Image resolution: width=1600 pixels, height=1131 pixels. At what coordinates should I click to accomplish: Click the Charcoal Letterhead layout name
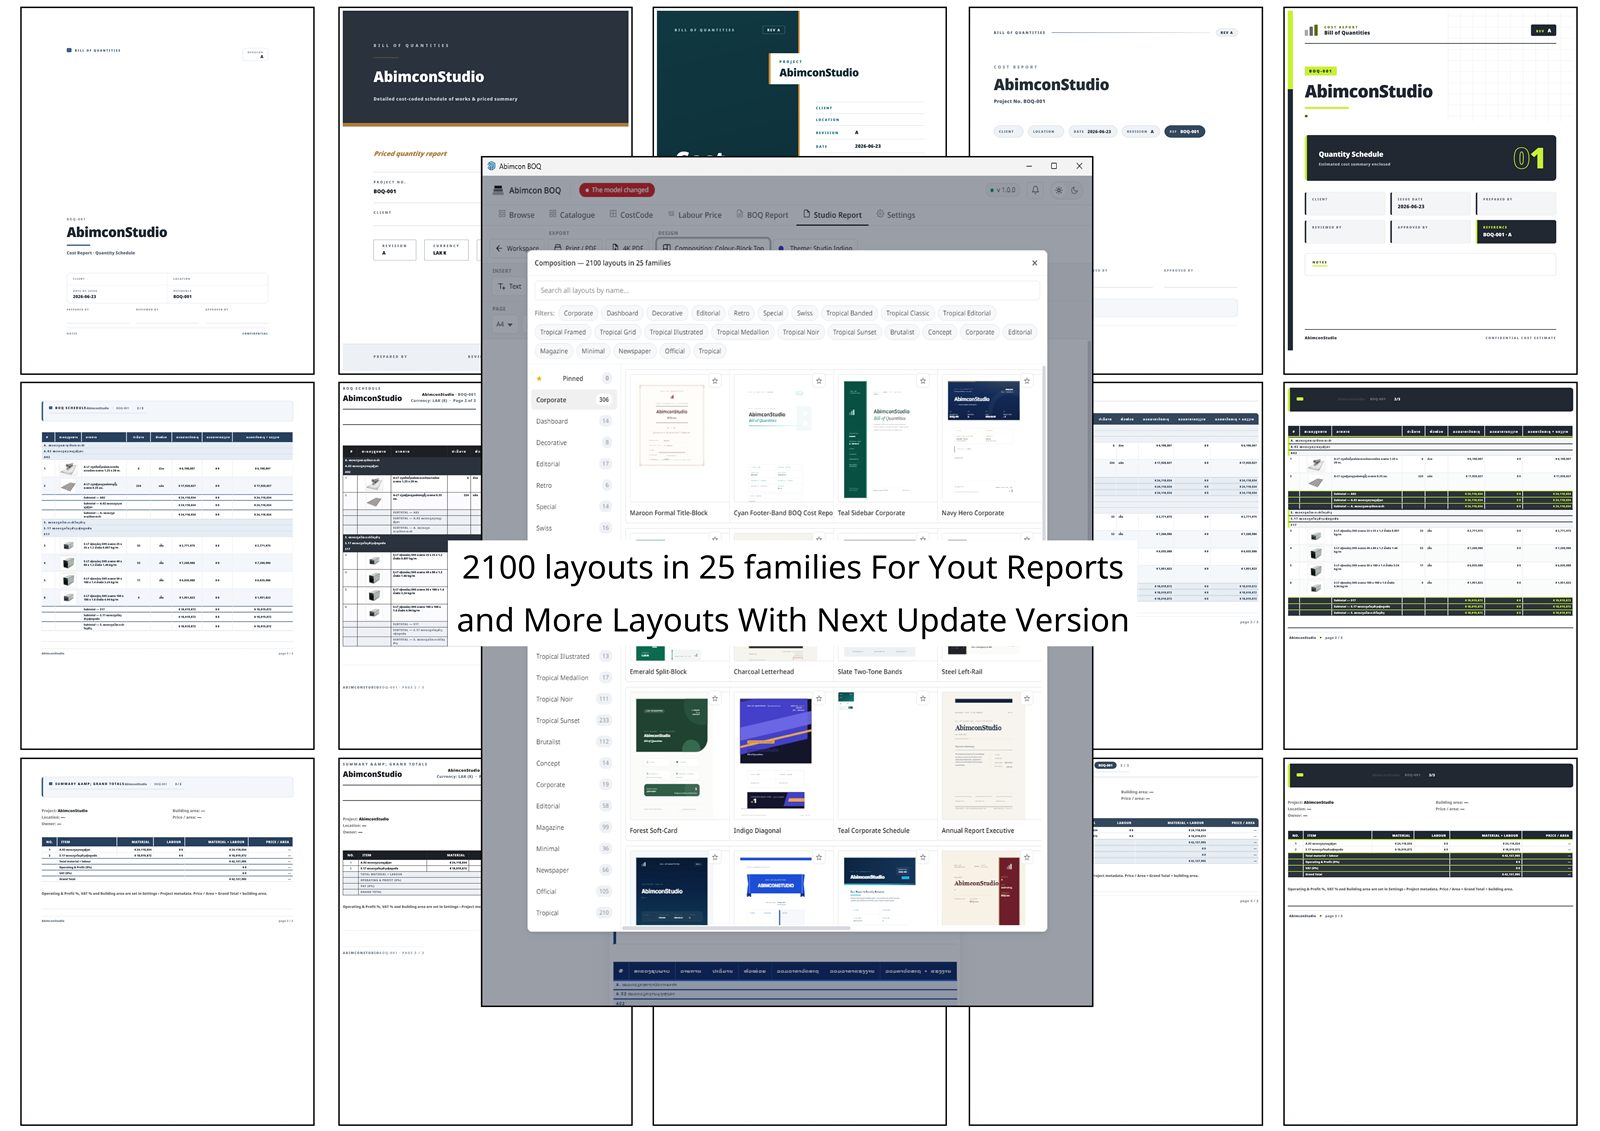[x=764, y=672]
